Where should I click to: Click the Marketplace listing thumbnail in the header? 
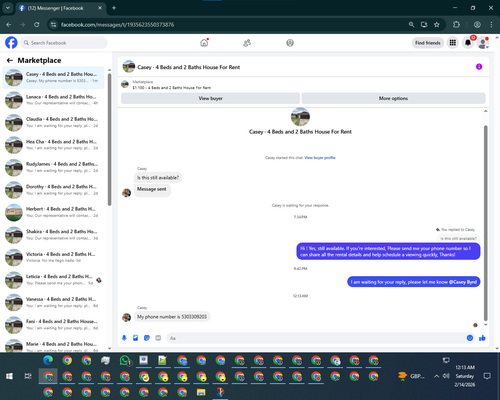(125, 85)
